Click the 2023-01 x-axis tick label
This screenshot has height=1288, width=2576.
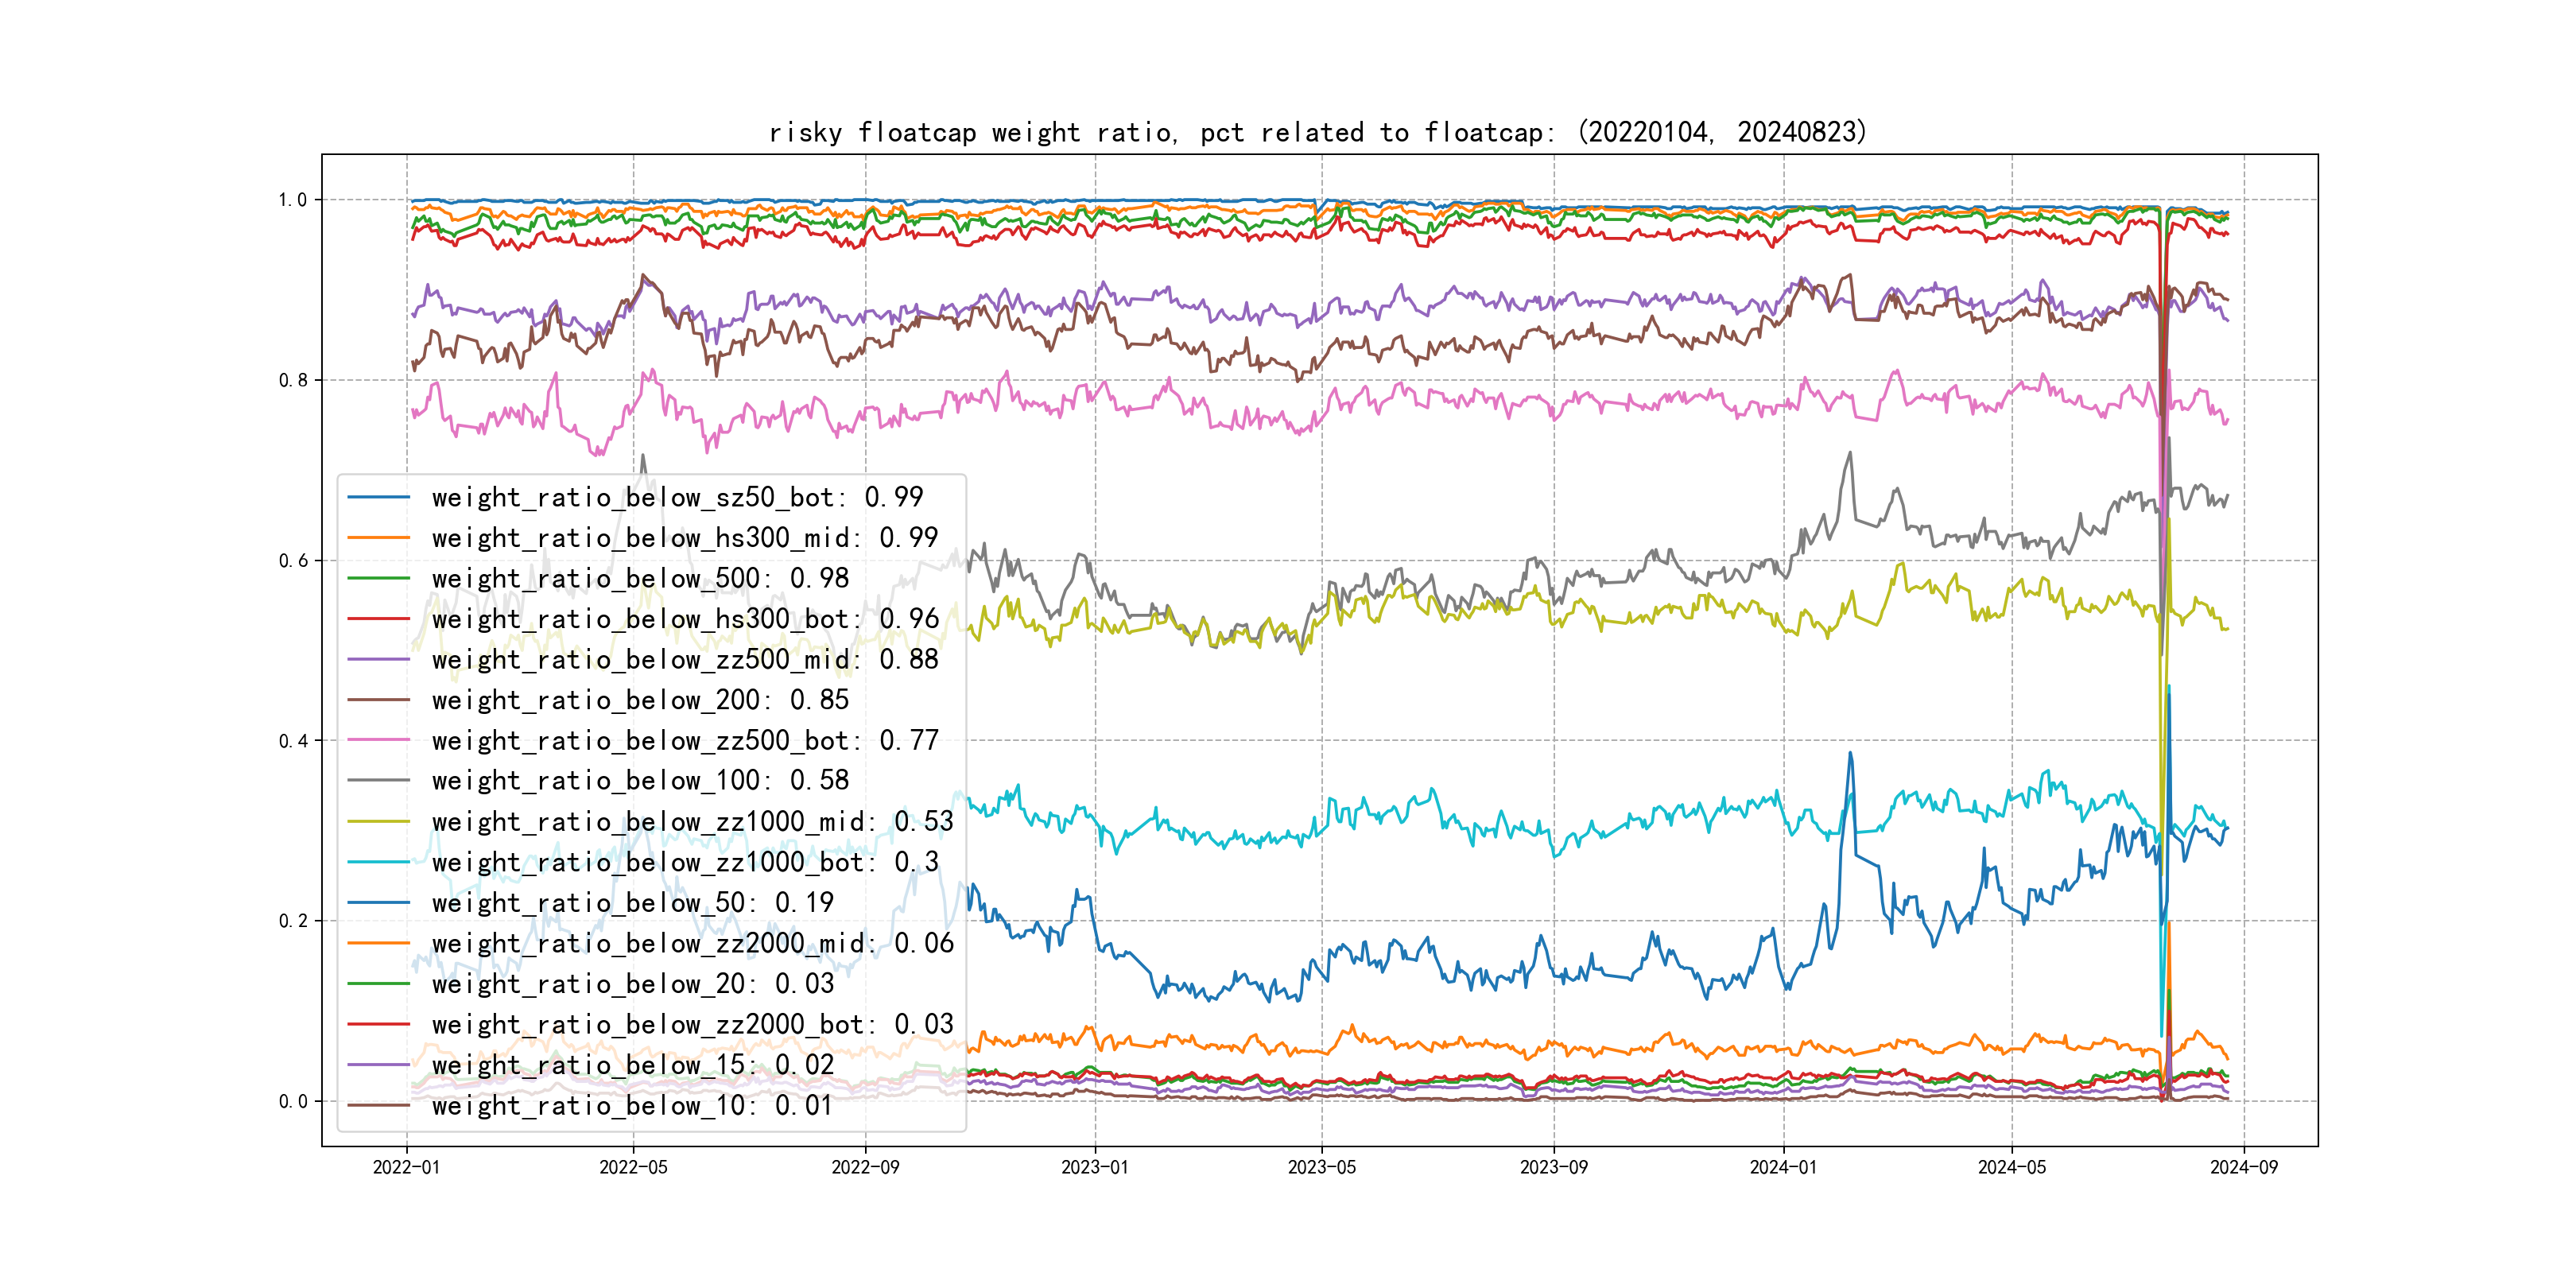click(1094, 1167)
